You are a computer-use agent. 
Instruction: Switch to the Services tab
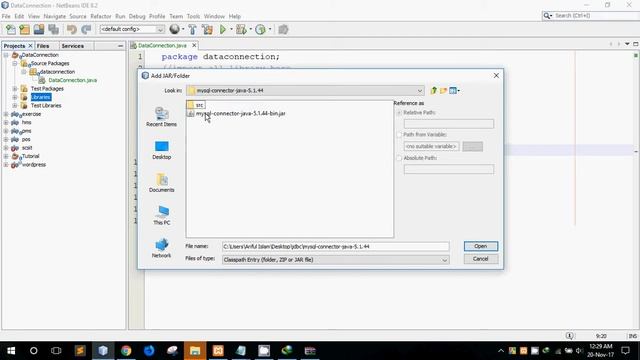(73, 46)
